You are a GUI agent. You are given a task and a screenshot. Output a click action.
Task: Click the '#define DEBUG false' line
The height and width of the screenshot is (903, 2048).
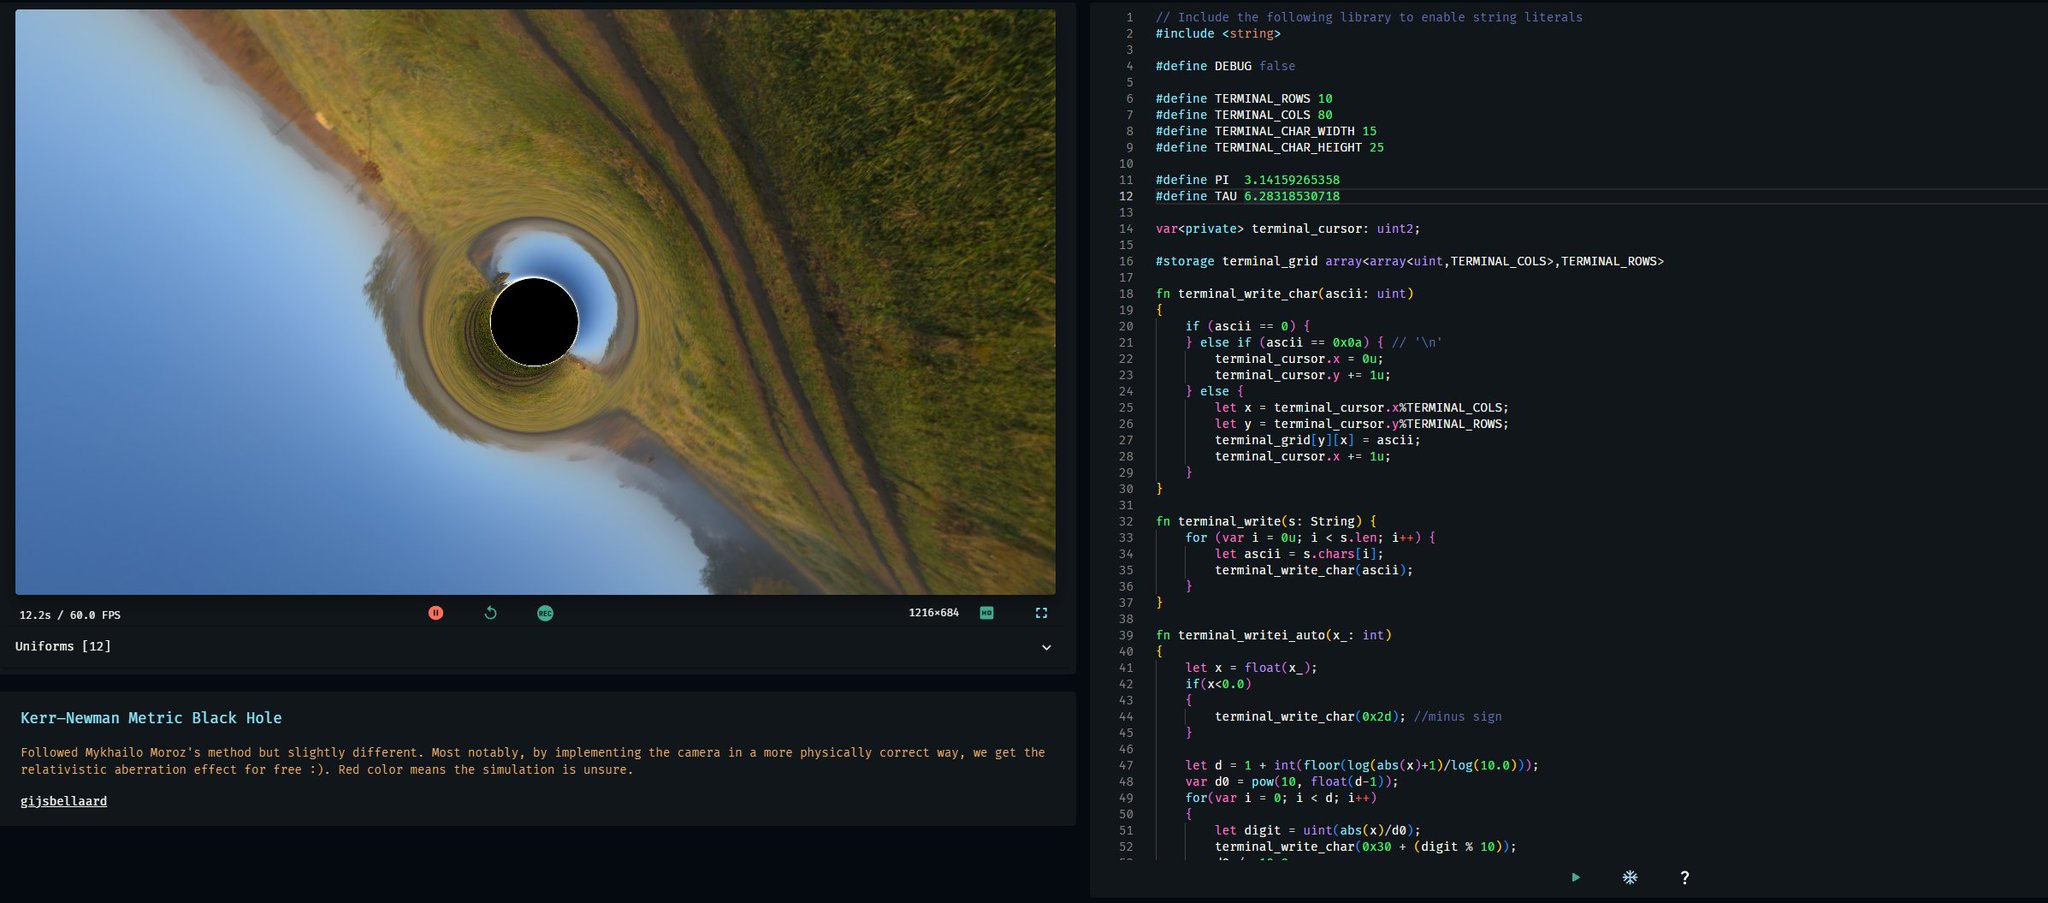(x=1225, y=66)
